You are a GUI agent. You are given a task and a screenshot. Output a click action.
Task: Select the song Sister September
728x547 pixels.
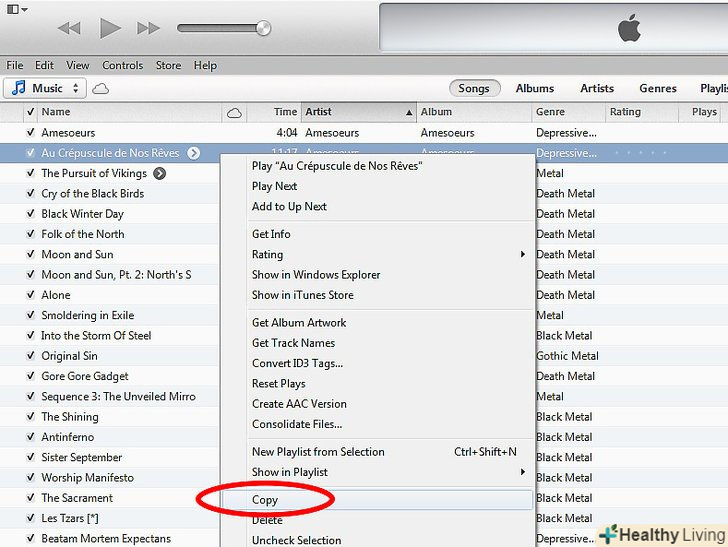[81, 457]
